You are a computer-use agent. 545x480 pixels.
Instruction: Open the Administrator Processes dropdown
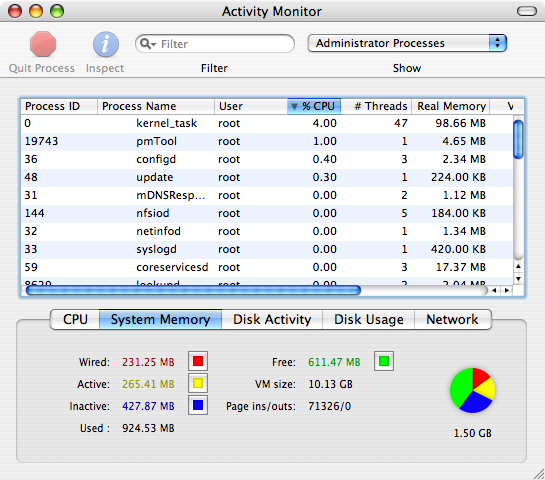(x=407, y=43)
